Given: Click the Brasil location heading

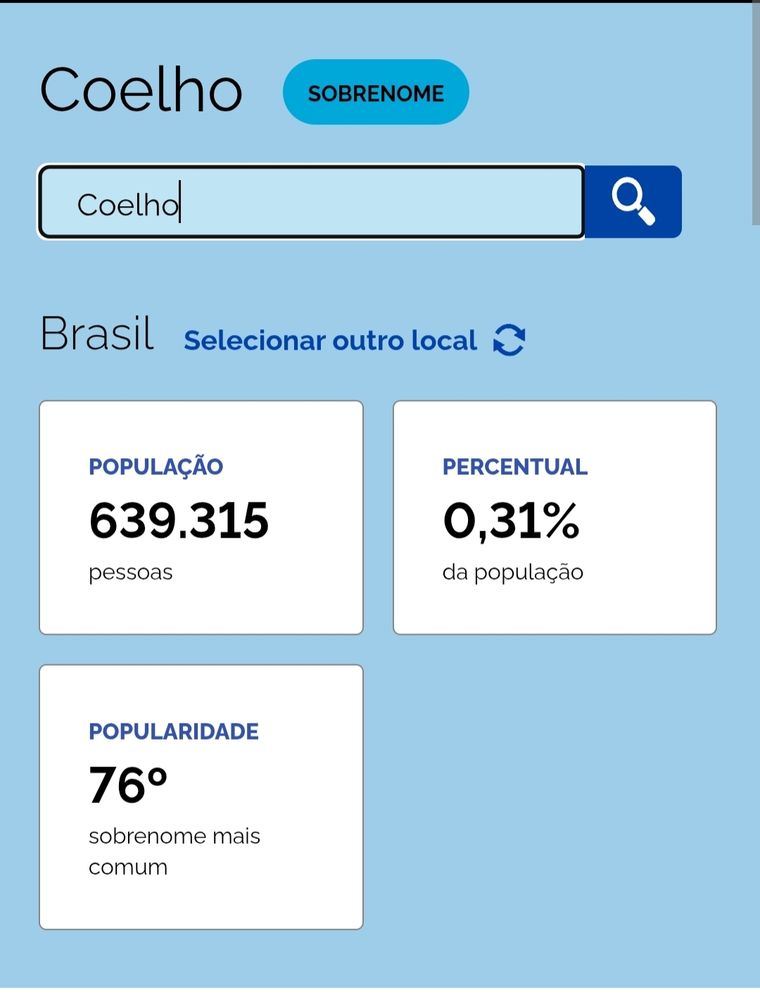Looking at the screenshot, I should click(97, 334).
